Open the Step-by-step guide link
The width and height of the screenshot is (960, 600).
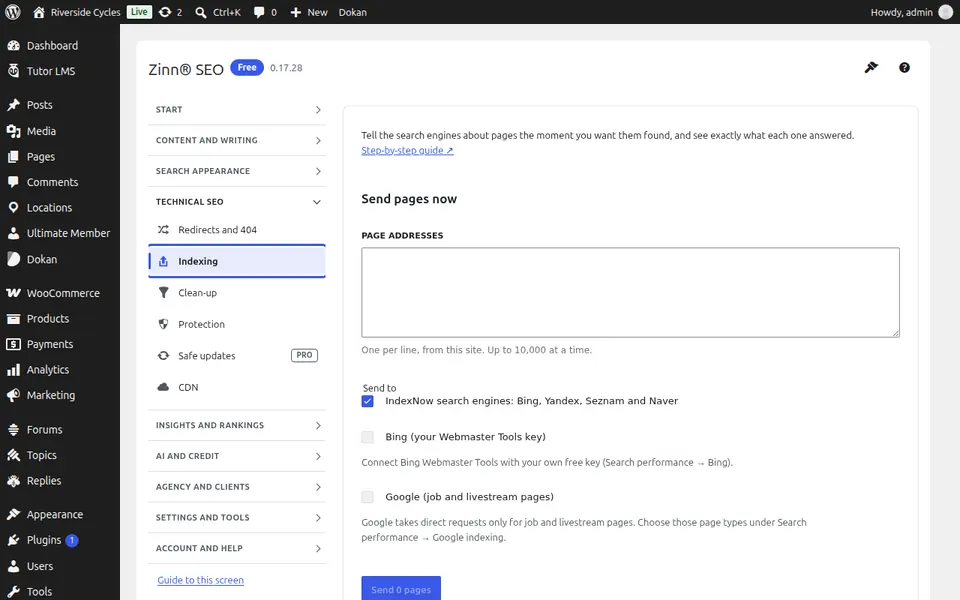point(407,151)
